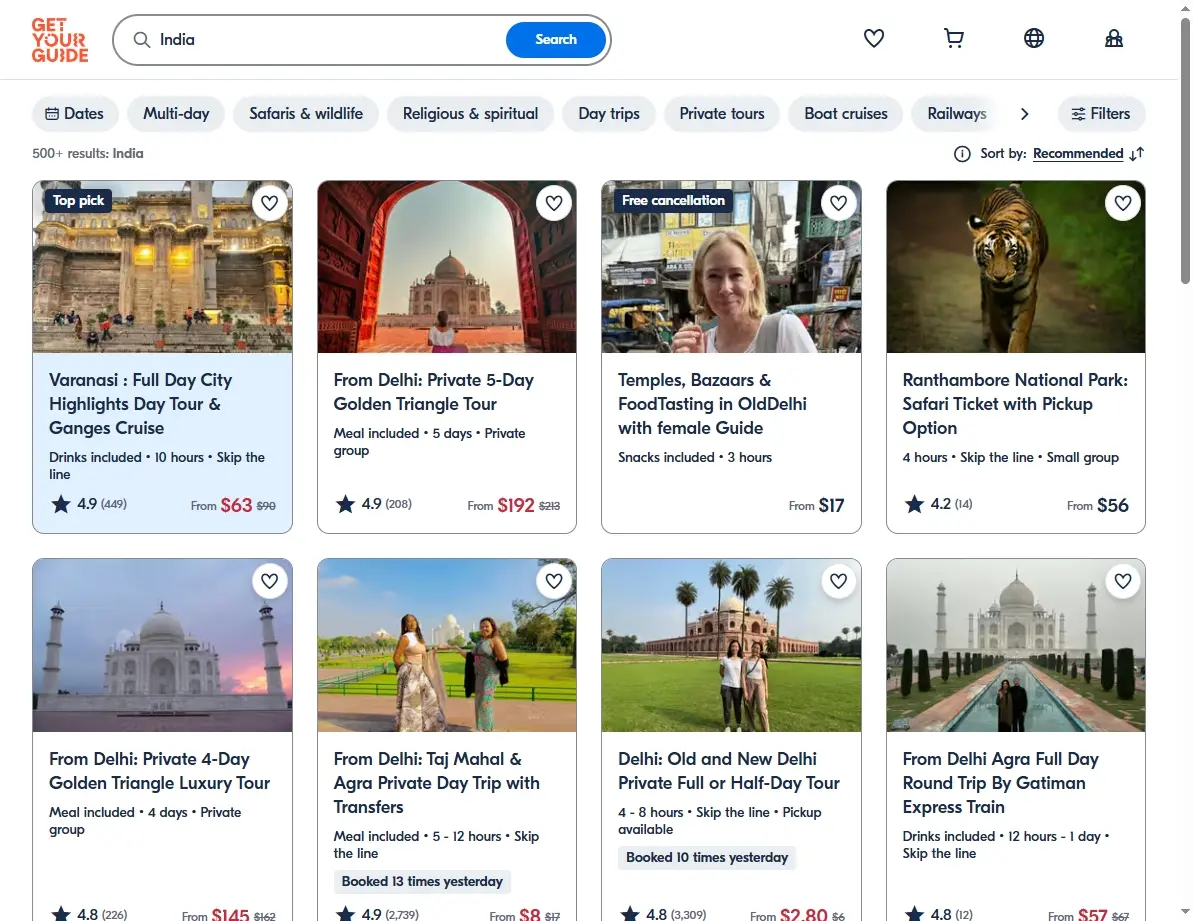
Task: Save Varanasi Full Day tour to wishlist
Action: (269, 203)
